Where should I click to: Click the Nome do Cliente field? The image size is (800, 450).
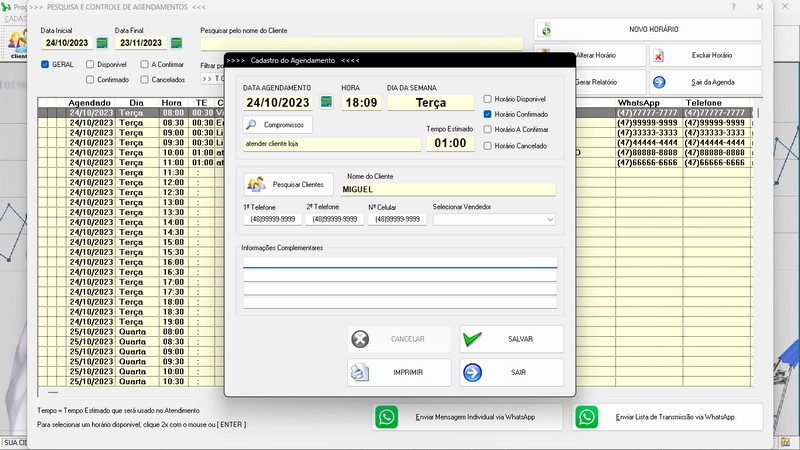click(448, 189)
